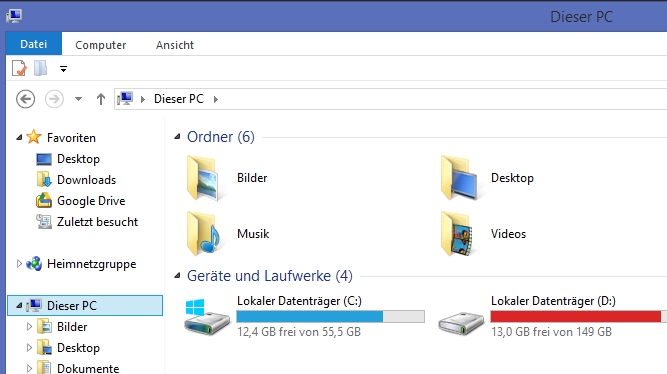
Task: Click the star icon next to Favoriten
Action: 34,137
